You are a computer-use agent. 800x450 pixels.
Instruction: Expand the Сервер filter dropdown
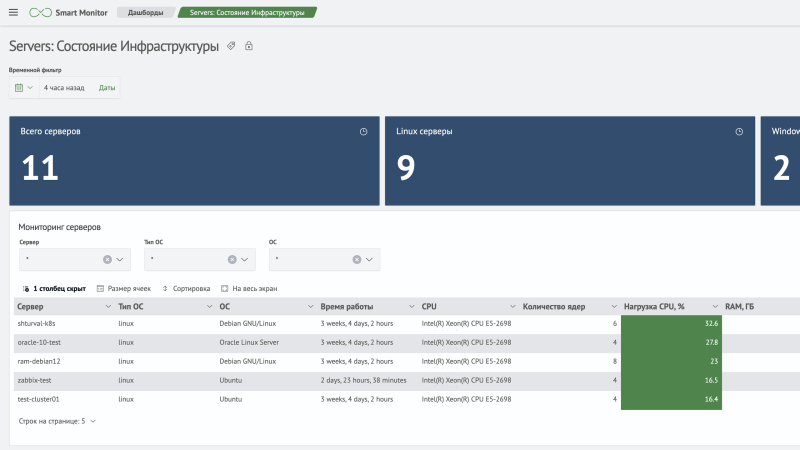(120, 259)
